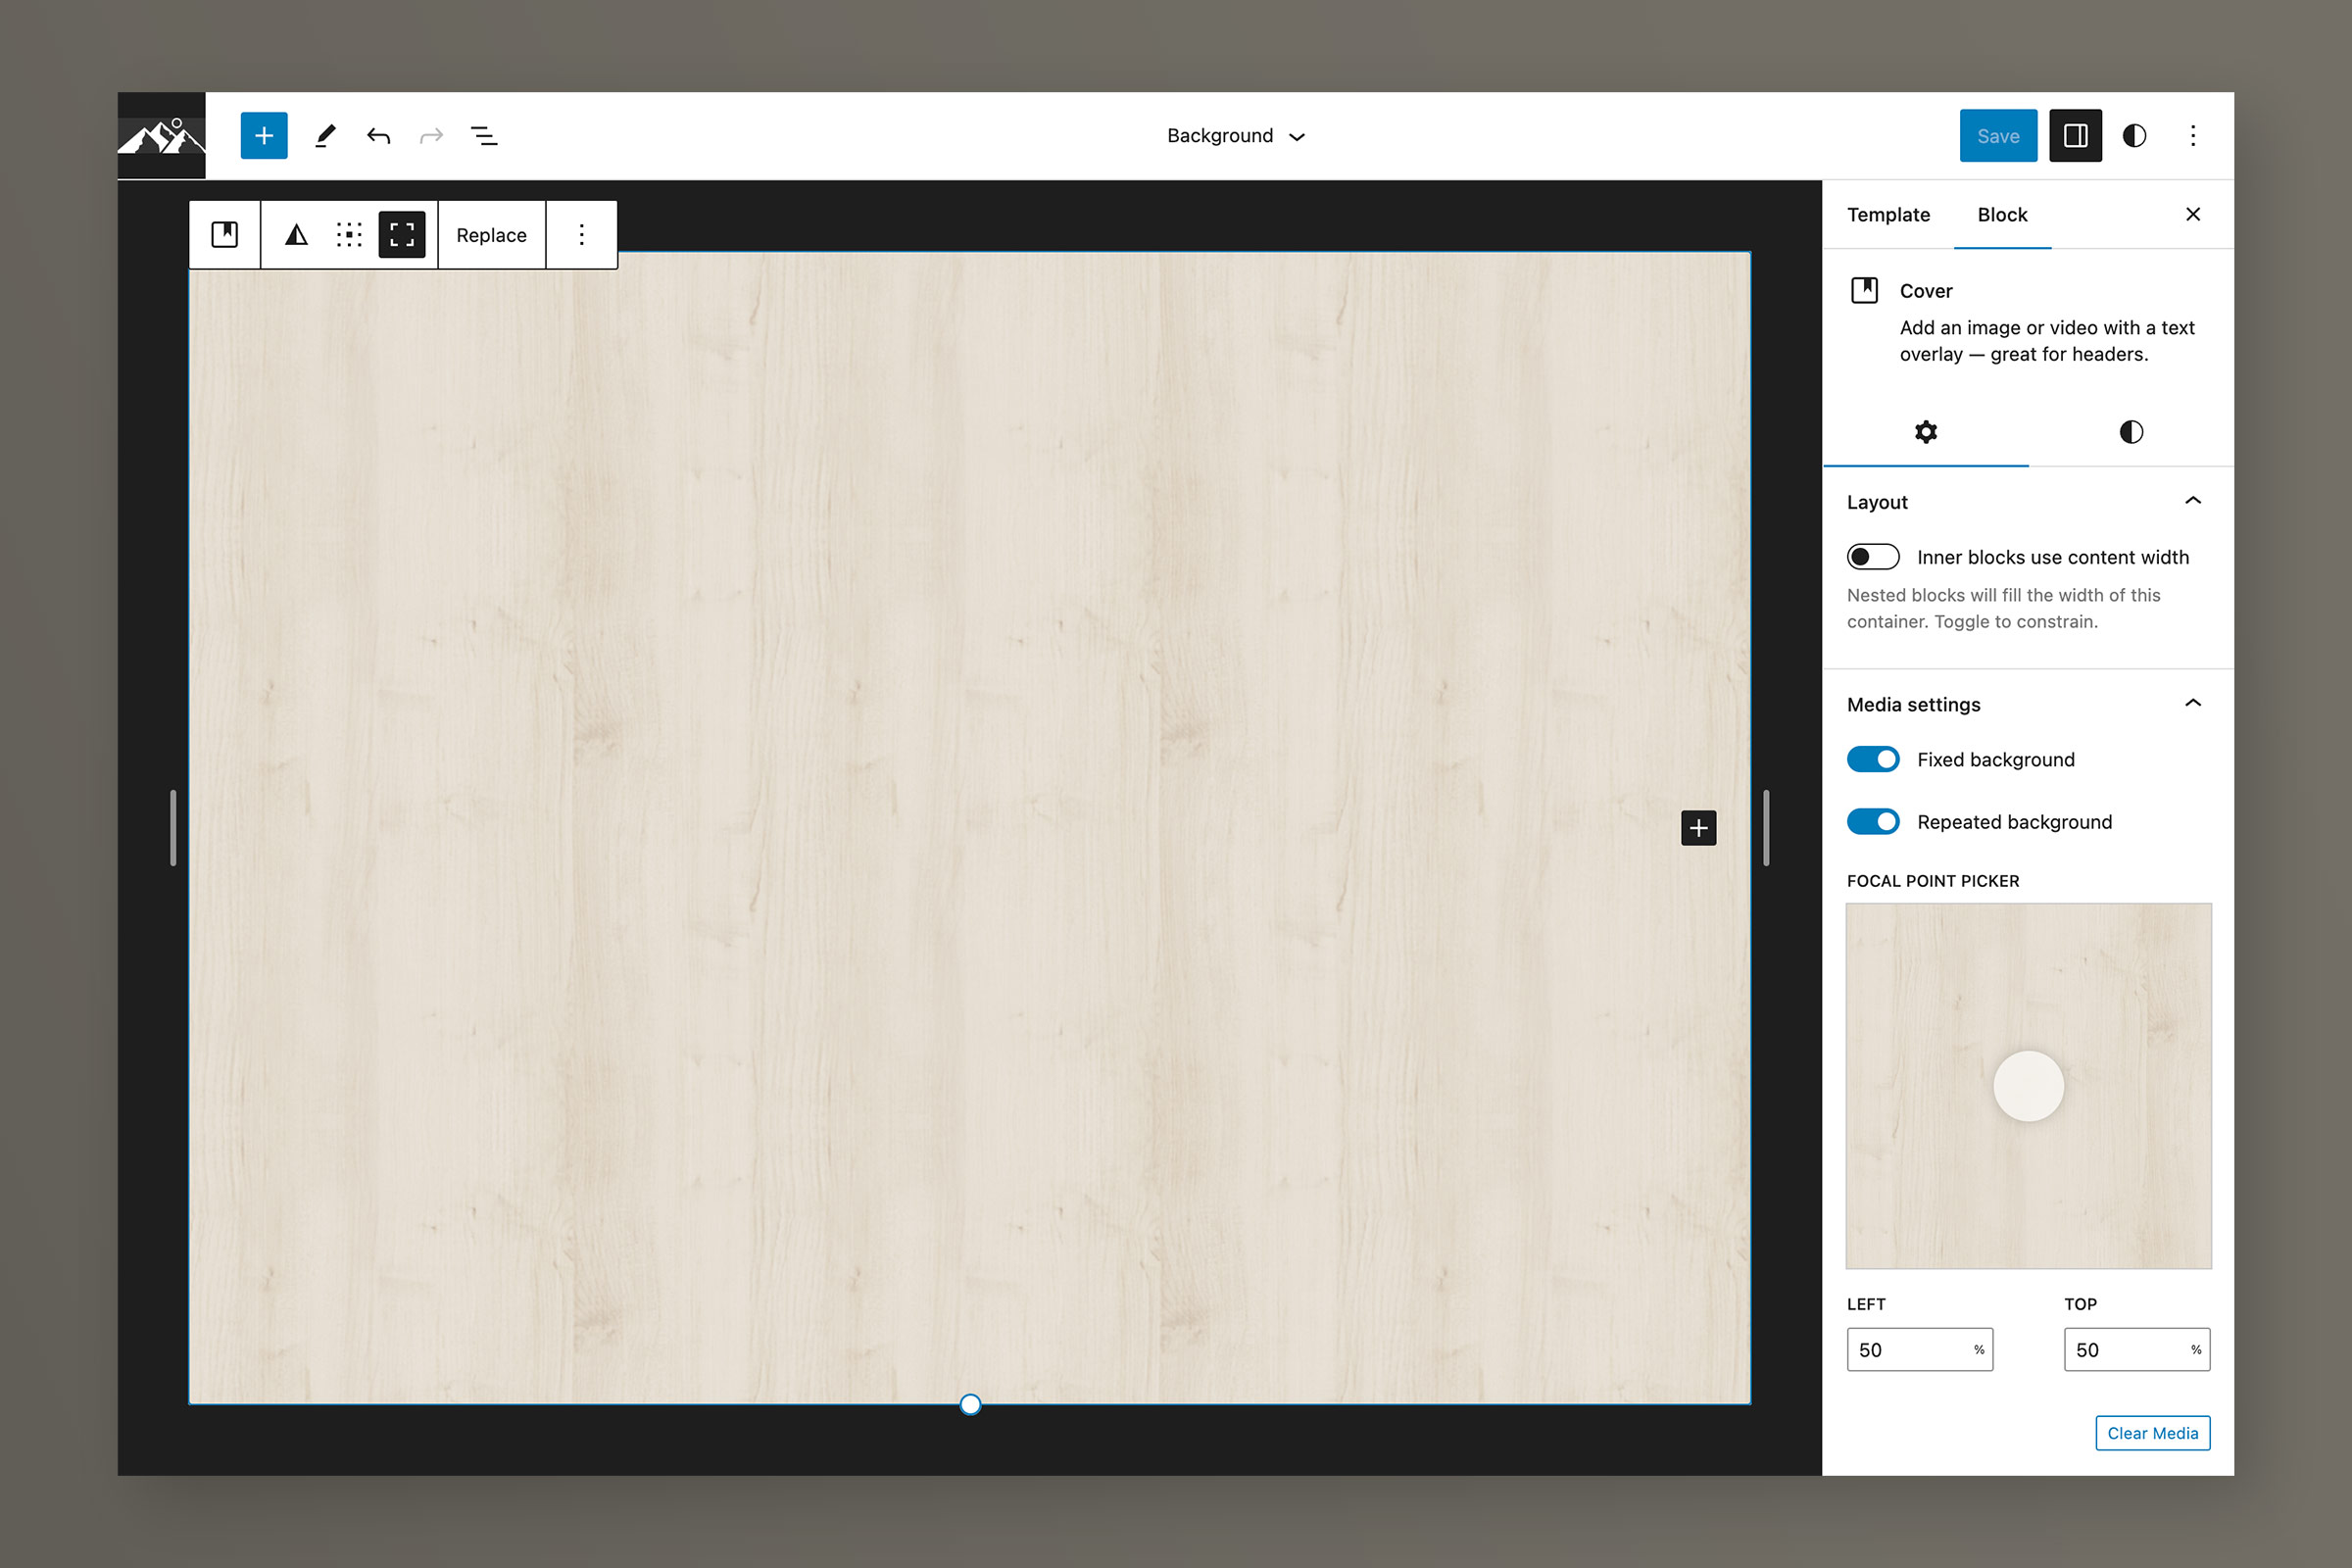Open the block Styles tab in sidebar
This screenshot has height=1568, width=2352.
(x=2131, y=432)
